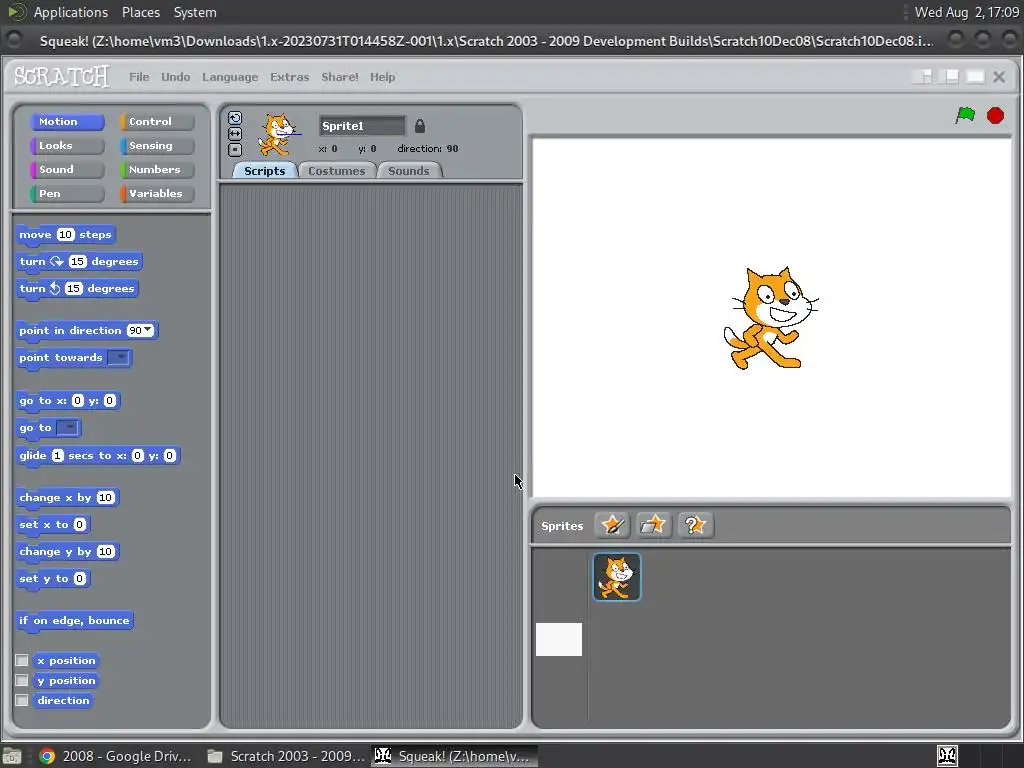Switch to the Scripts tab

click(x=264, y=170)
